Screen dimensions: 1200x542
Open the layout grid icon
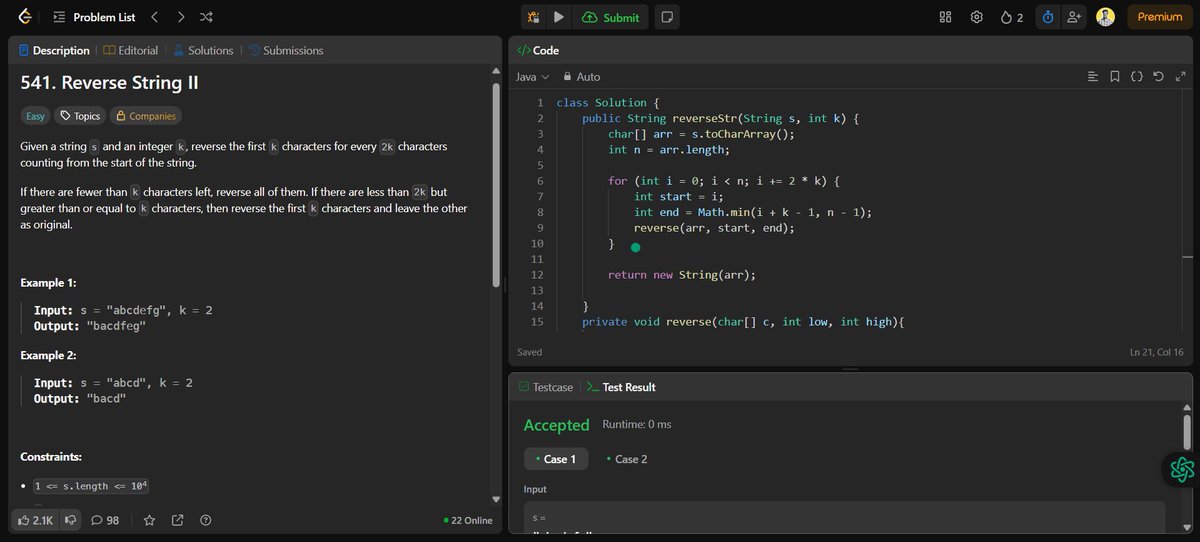(945, 17)
